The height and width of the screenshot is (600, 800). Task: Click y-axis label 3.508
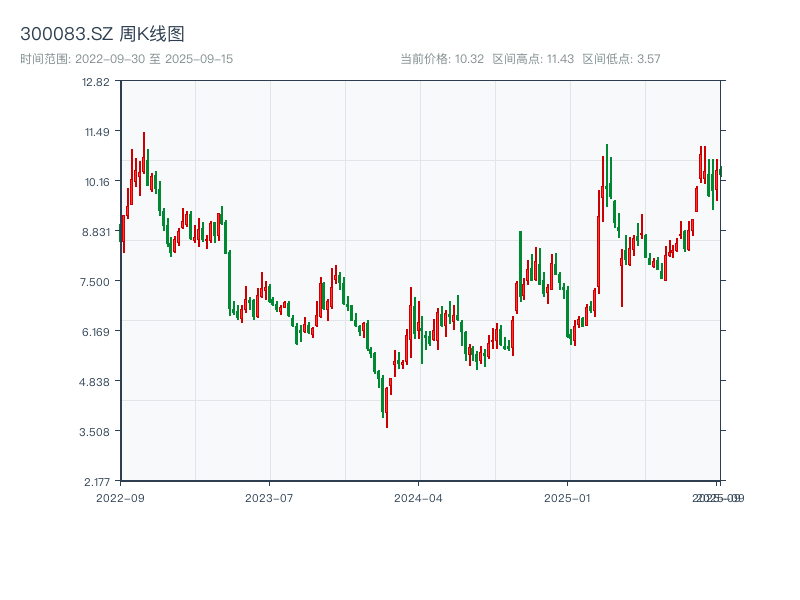(94, 432)
